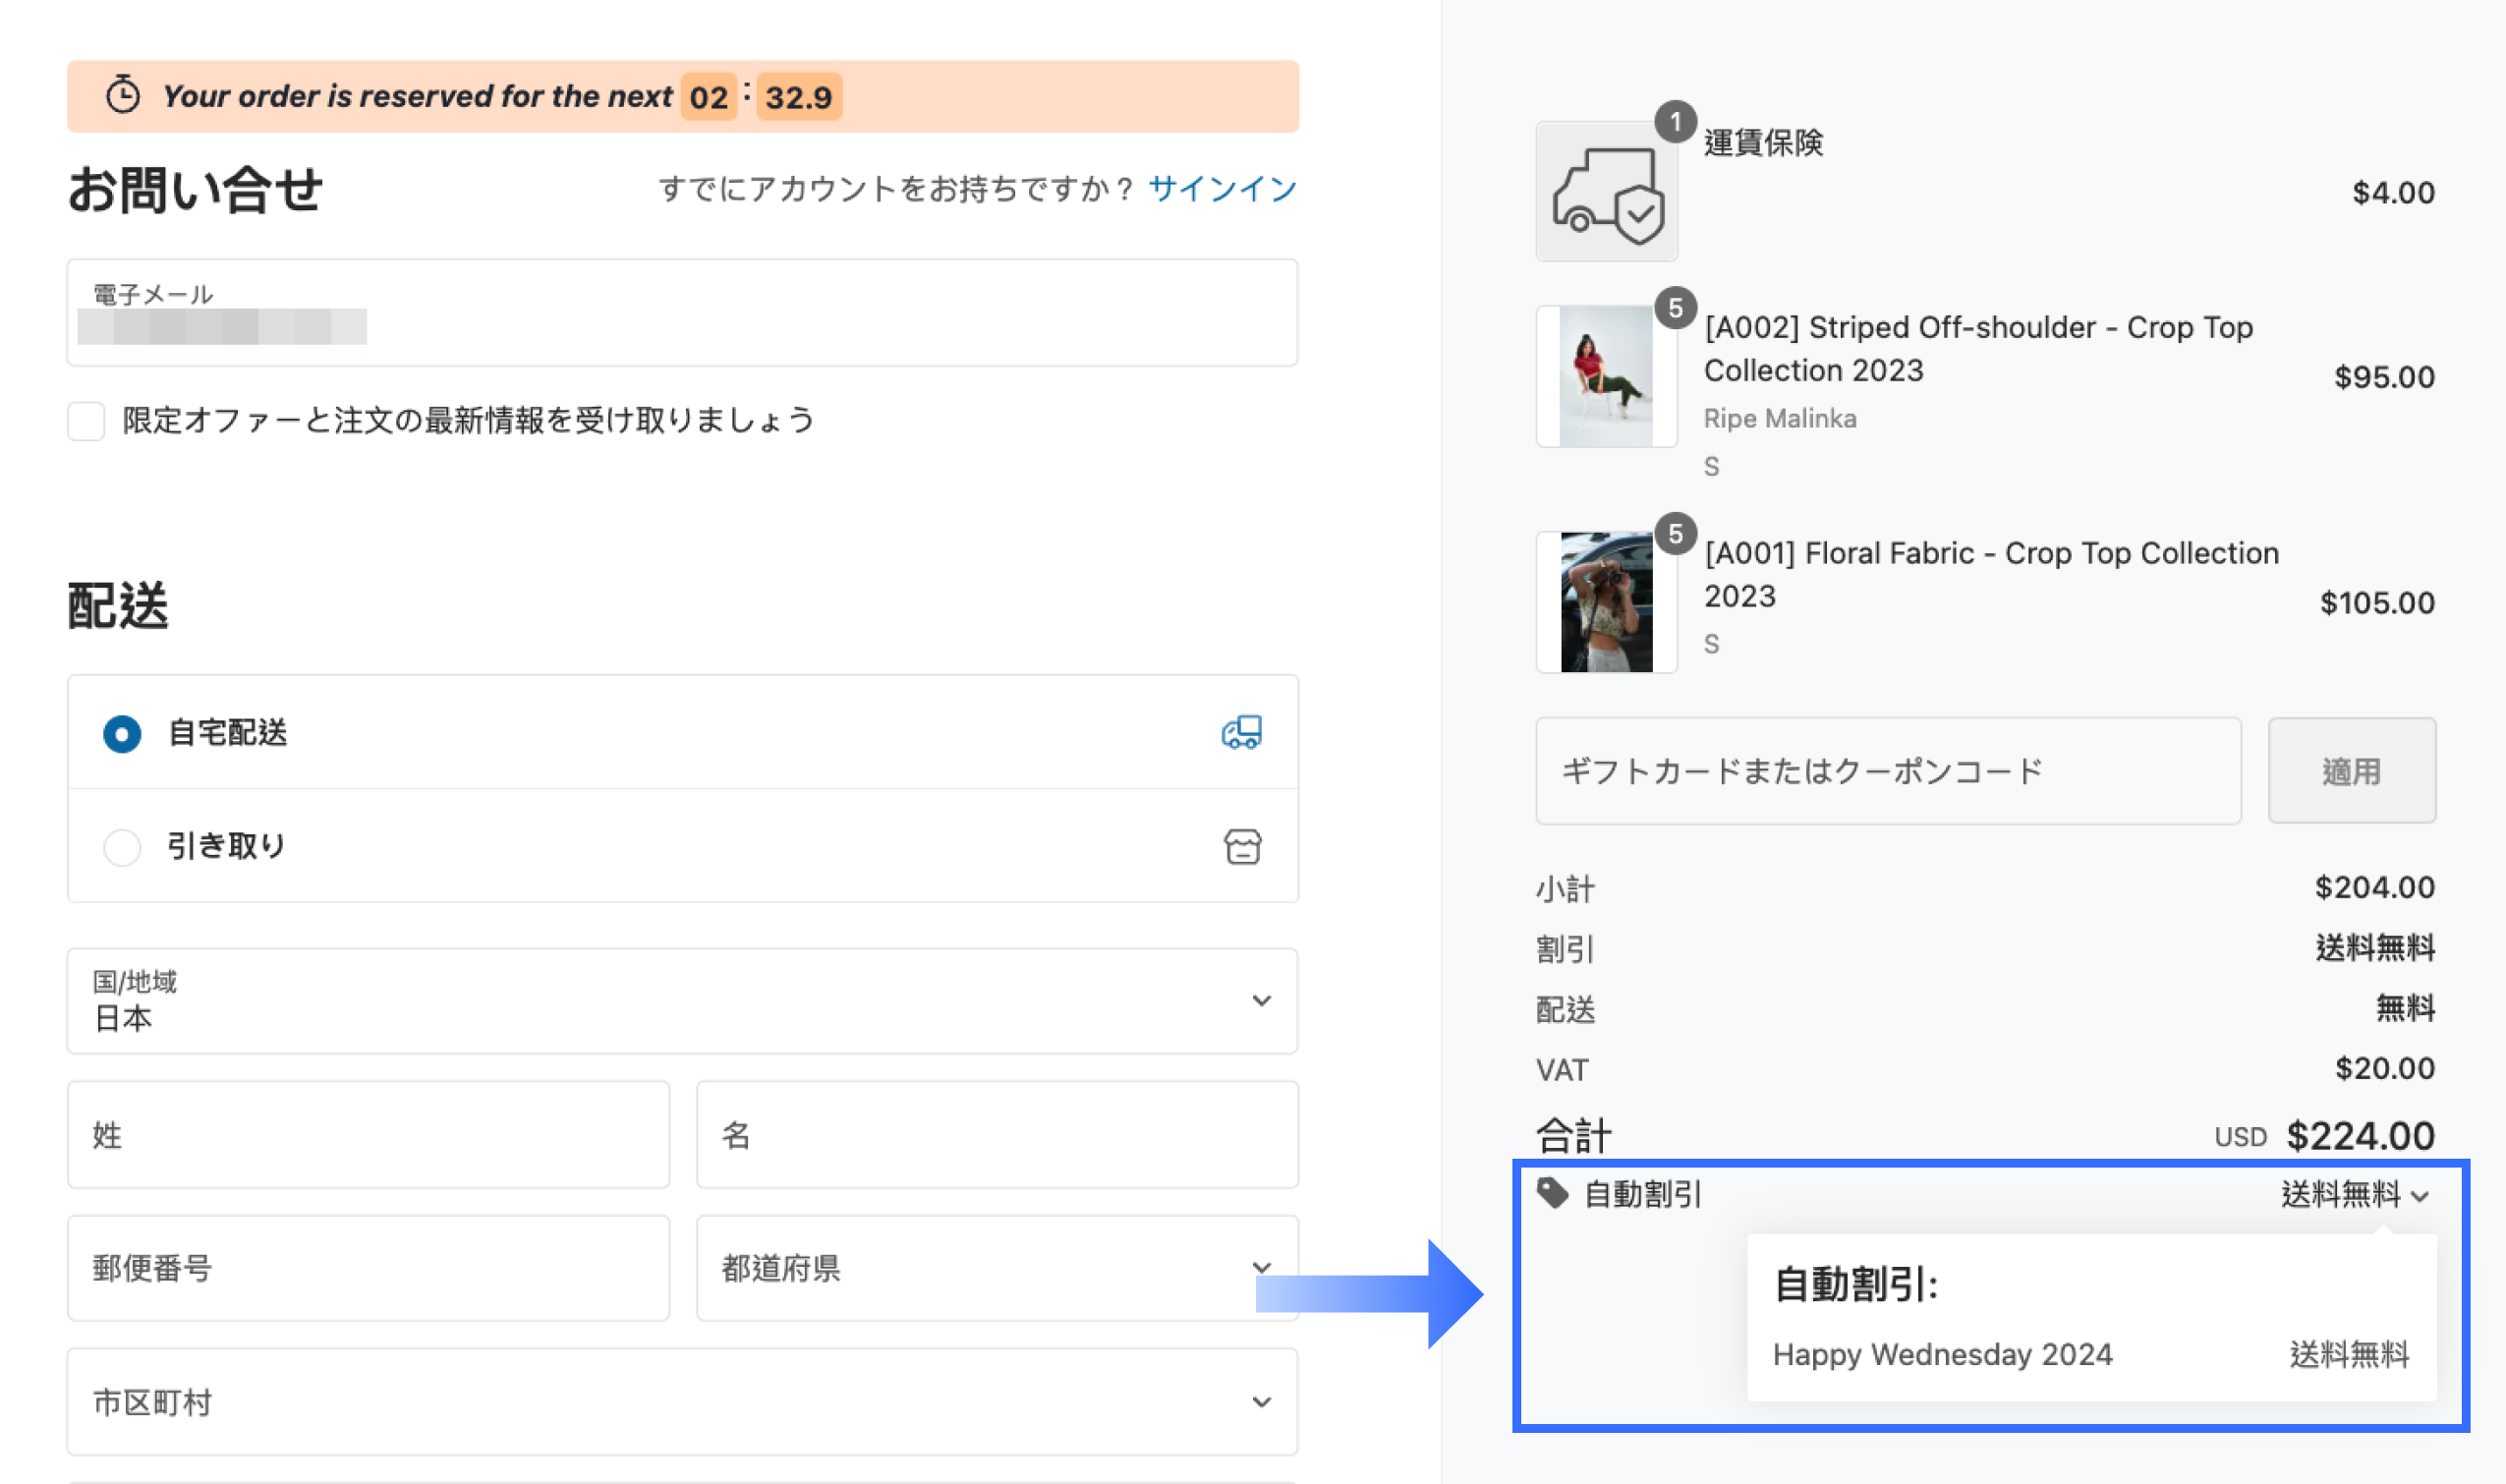Open the Floral Fabric product thumbnail

[1607, 602]
